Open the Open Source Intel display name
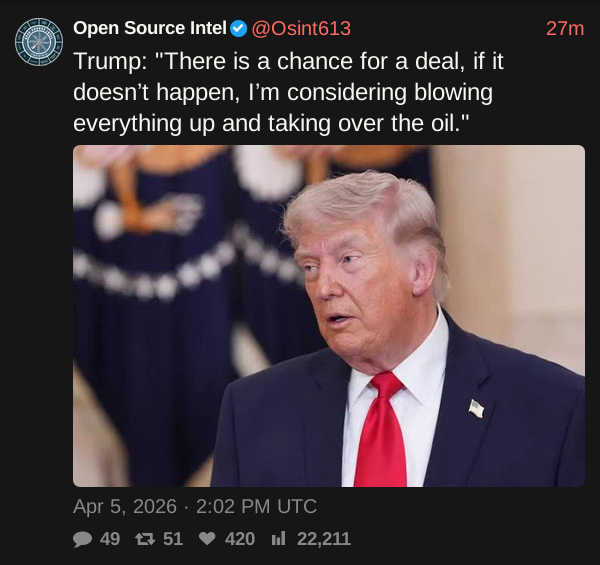Screen dimensions: 600x565 click(149, 28)
